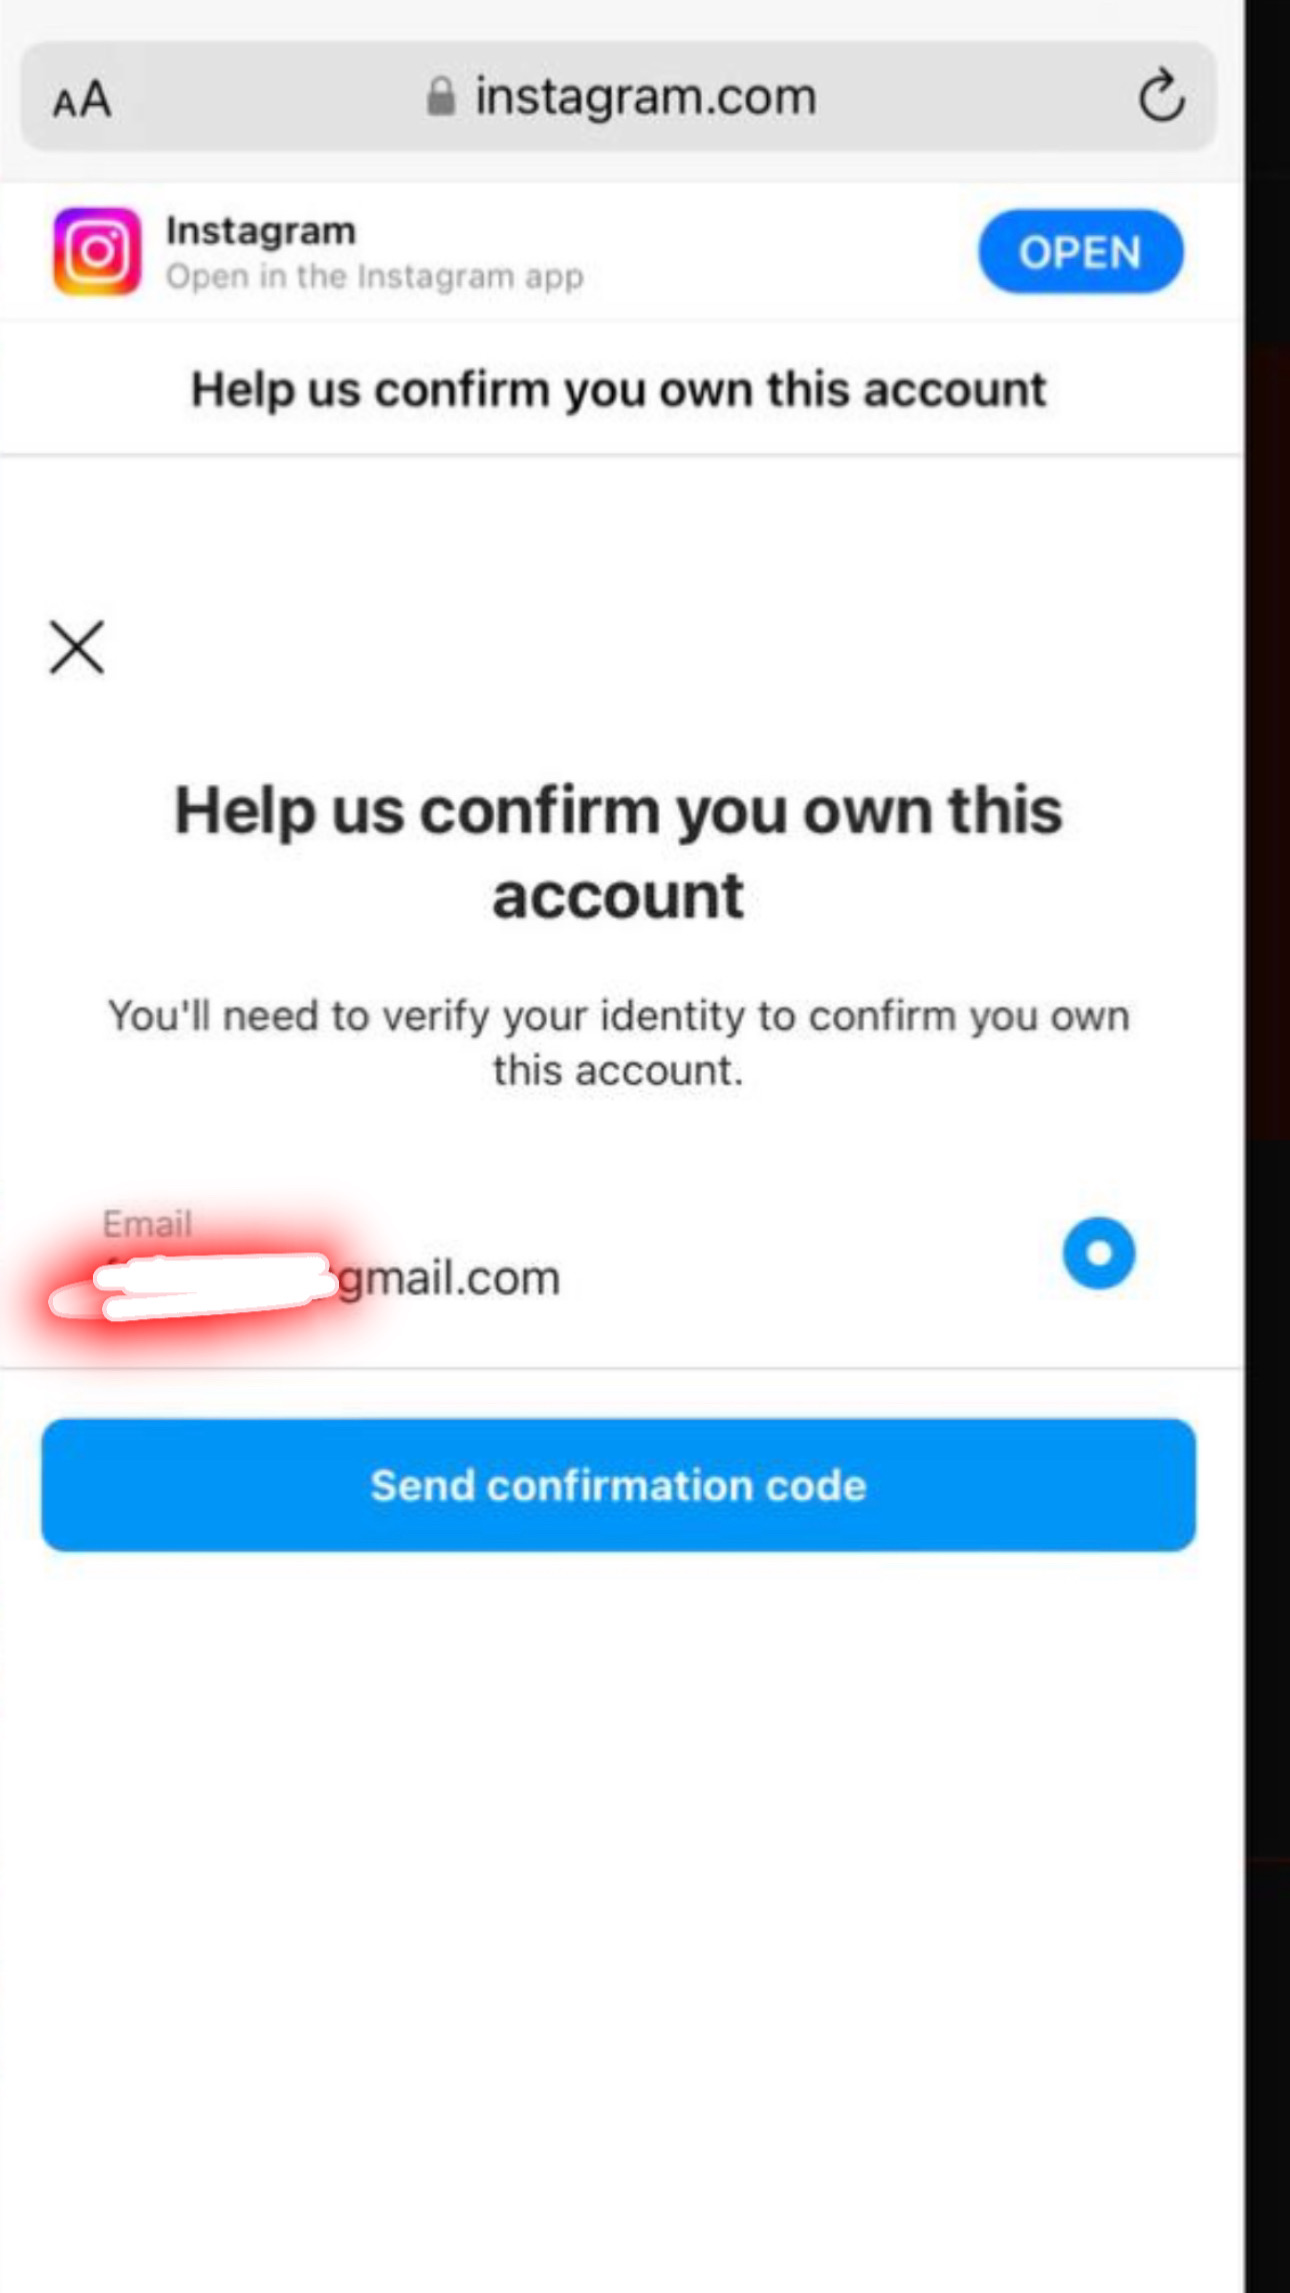Tap the Instagram camera logo in banner
Viewport: 1290px width, 2293px height.
click(x=97, y=251)
